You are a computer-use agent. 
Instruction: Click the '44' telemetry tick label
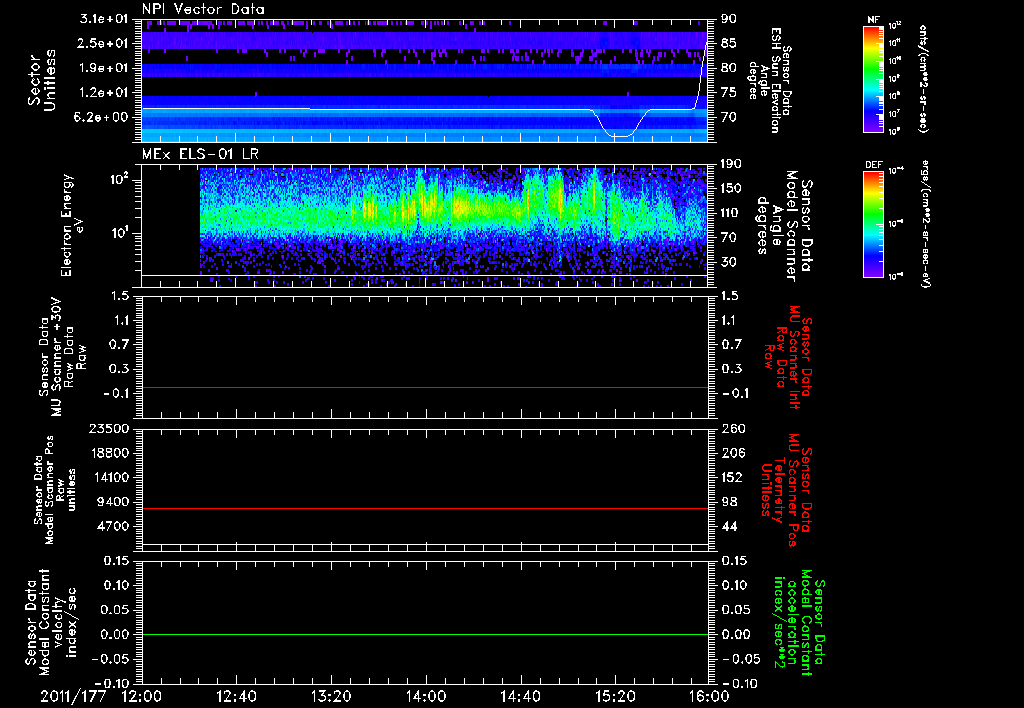[x=729, y=526]
